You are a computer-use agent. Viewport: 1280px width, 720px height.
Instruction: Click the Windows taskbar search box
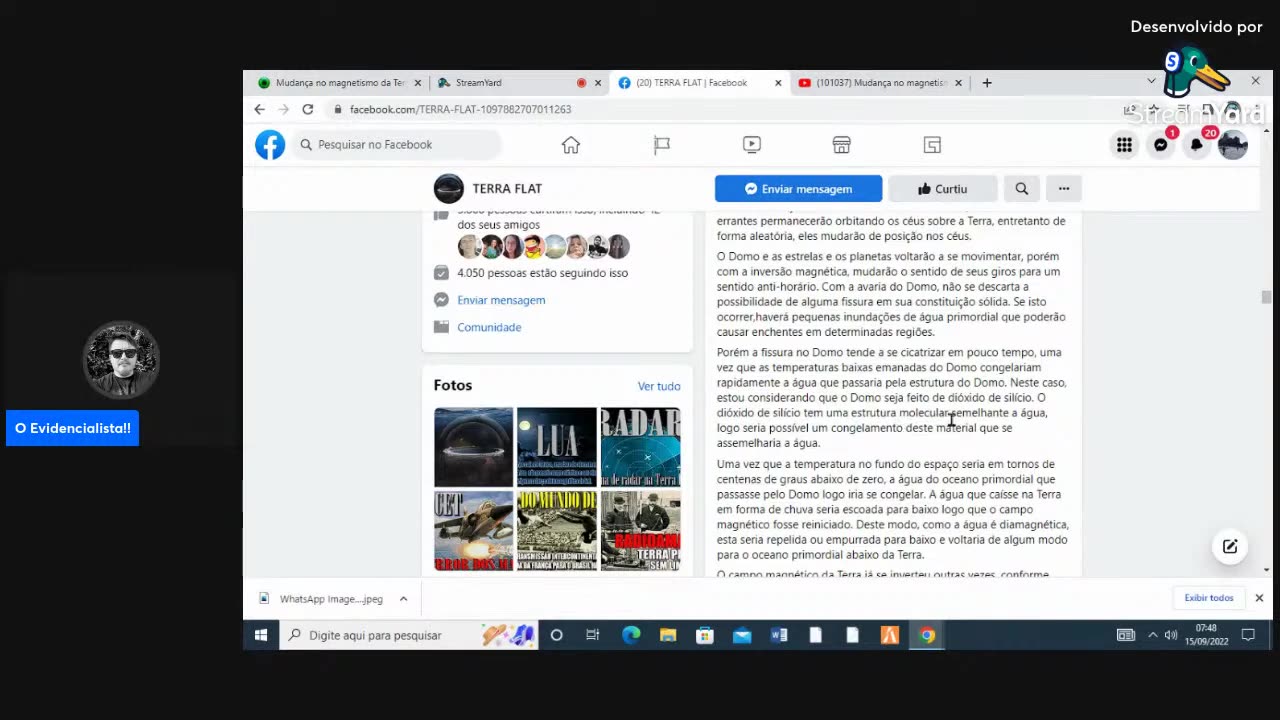(408, 635)
